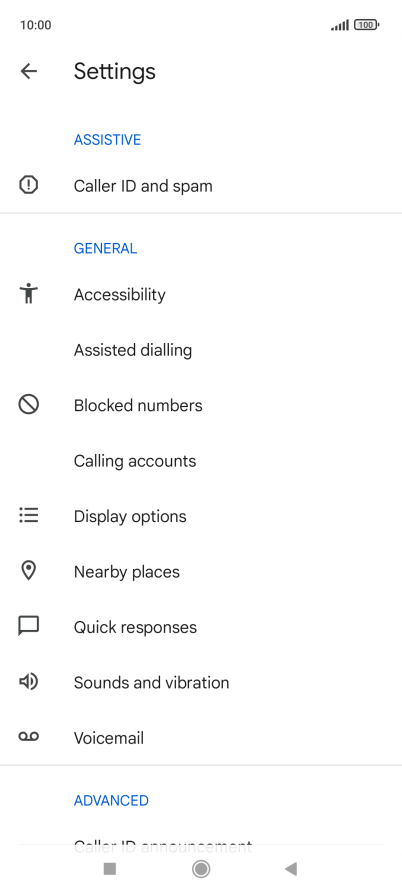Image resolution: width=402 pixels, height=893 pixels.
Task: Tap the Sounds and vibration speaker icon
Action: point(28,682)
